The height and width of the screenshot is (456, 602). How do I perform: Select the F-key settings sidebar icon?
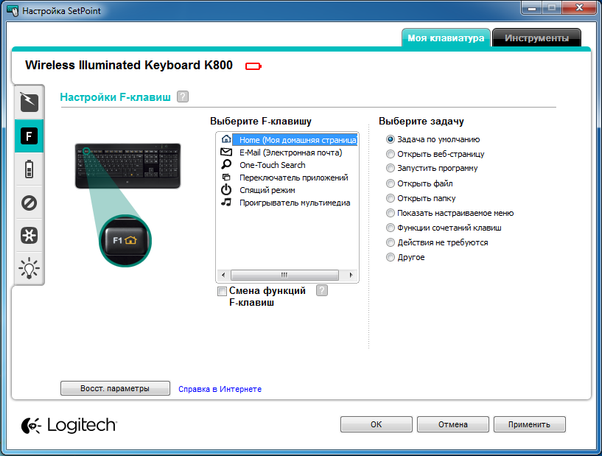click(x=29, y=136)
